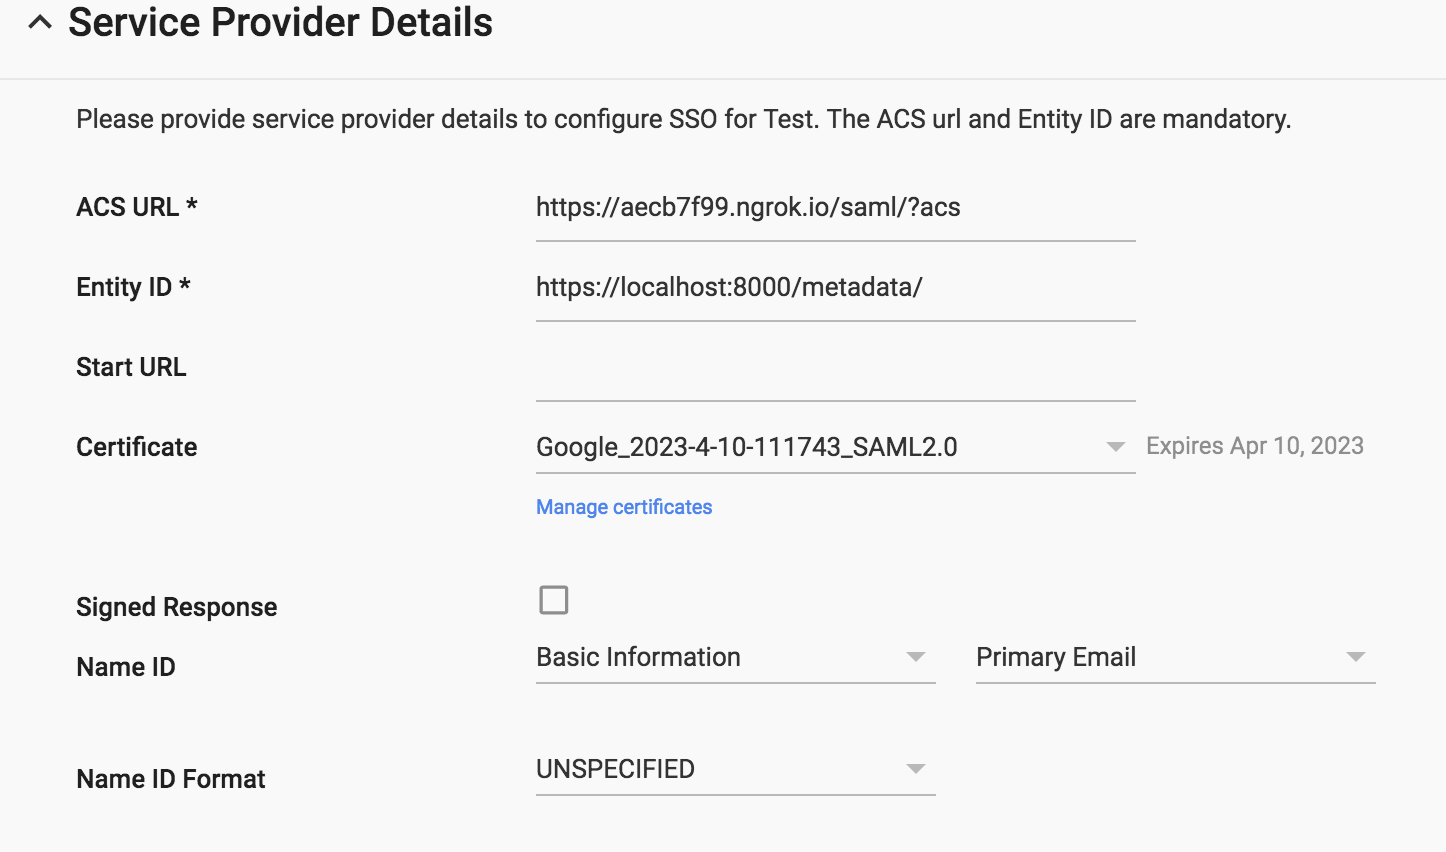1446x852 pixels.
Task: Click the Entity ID metadata URL text
Action: [x=728, y=288]
